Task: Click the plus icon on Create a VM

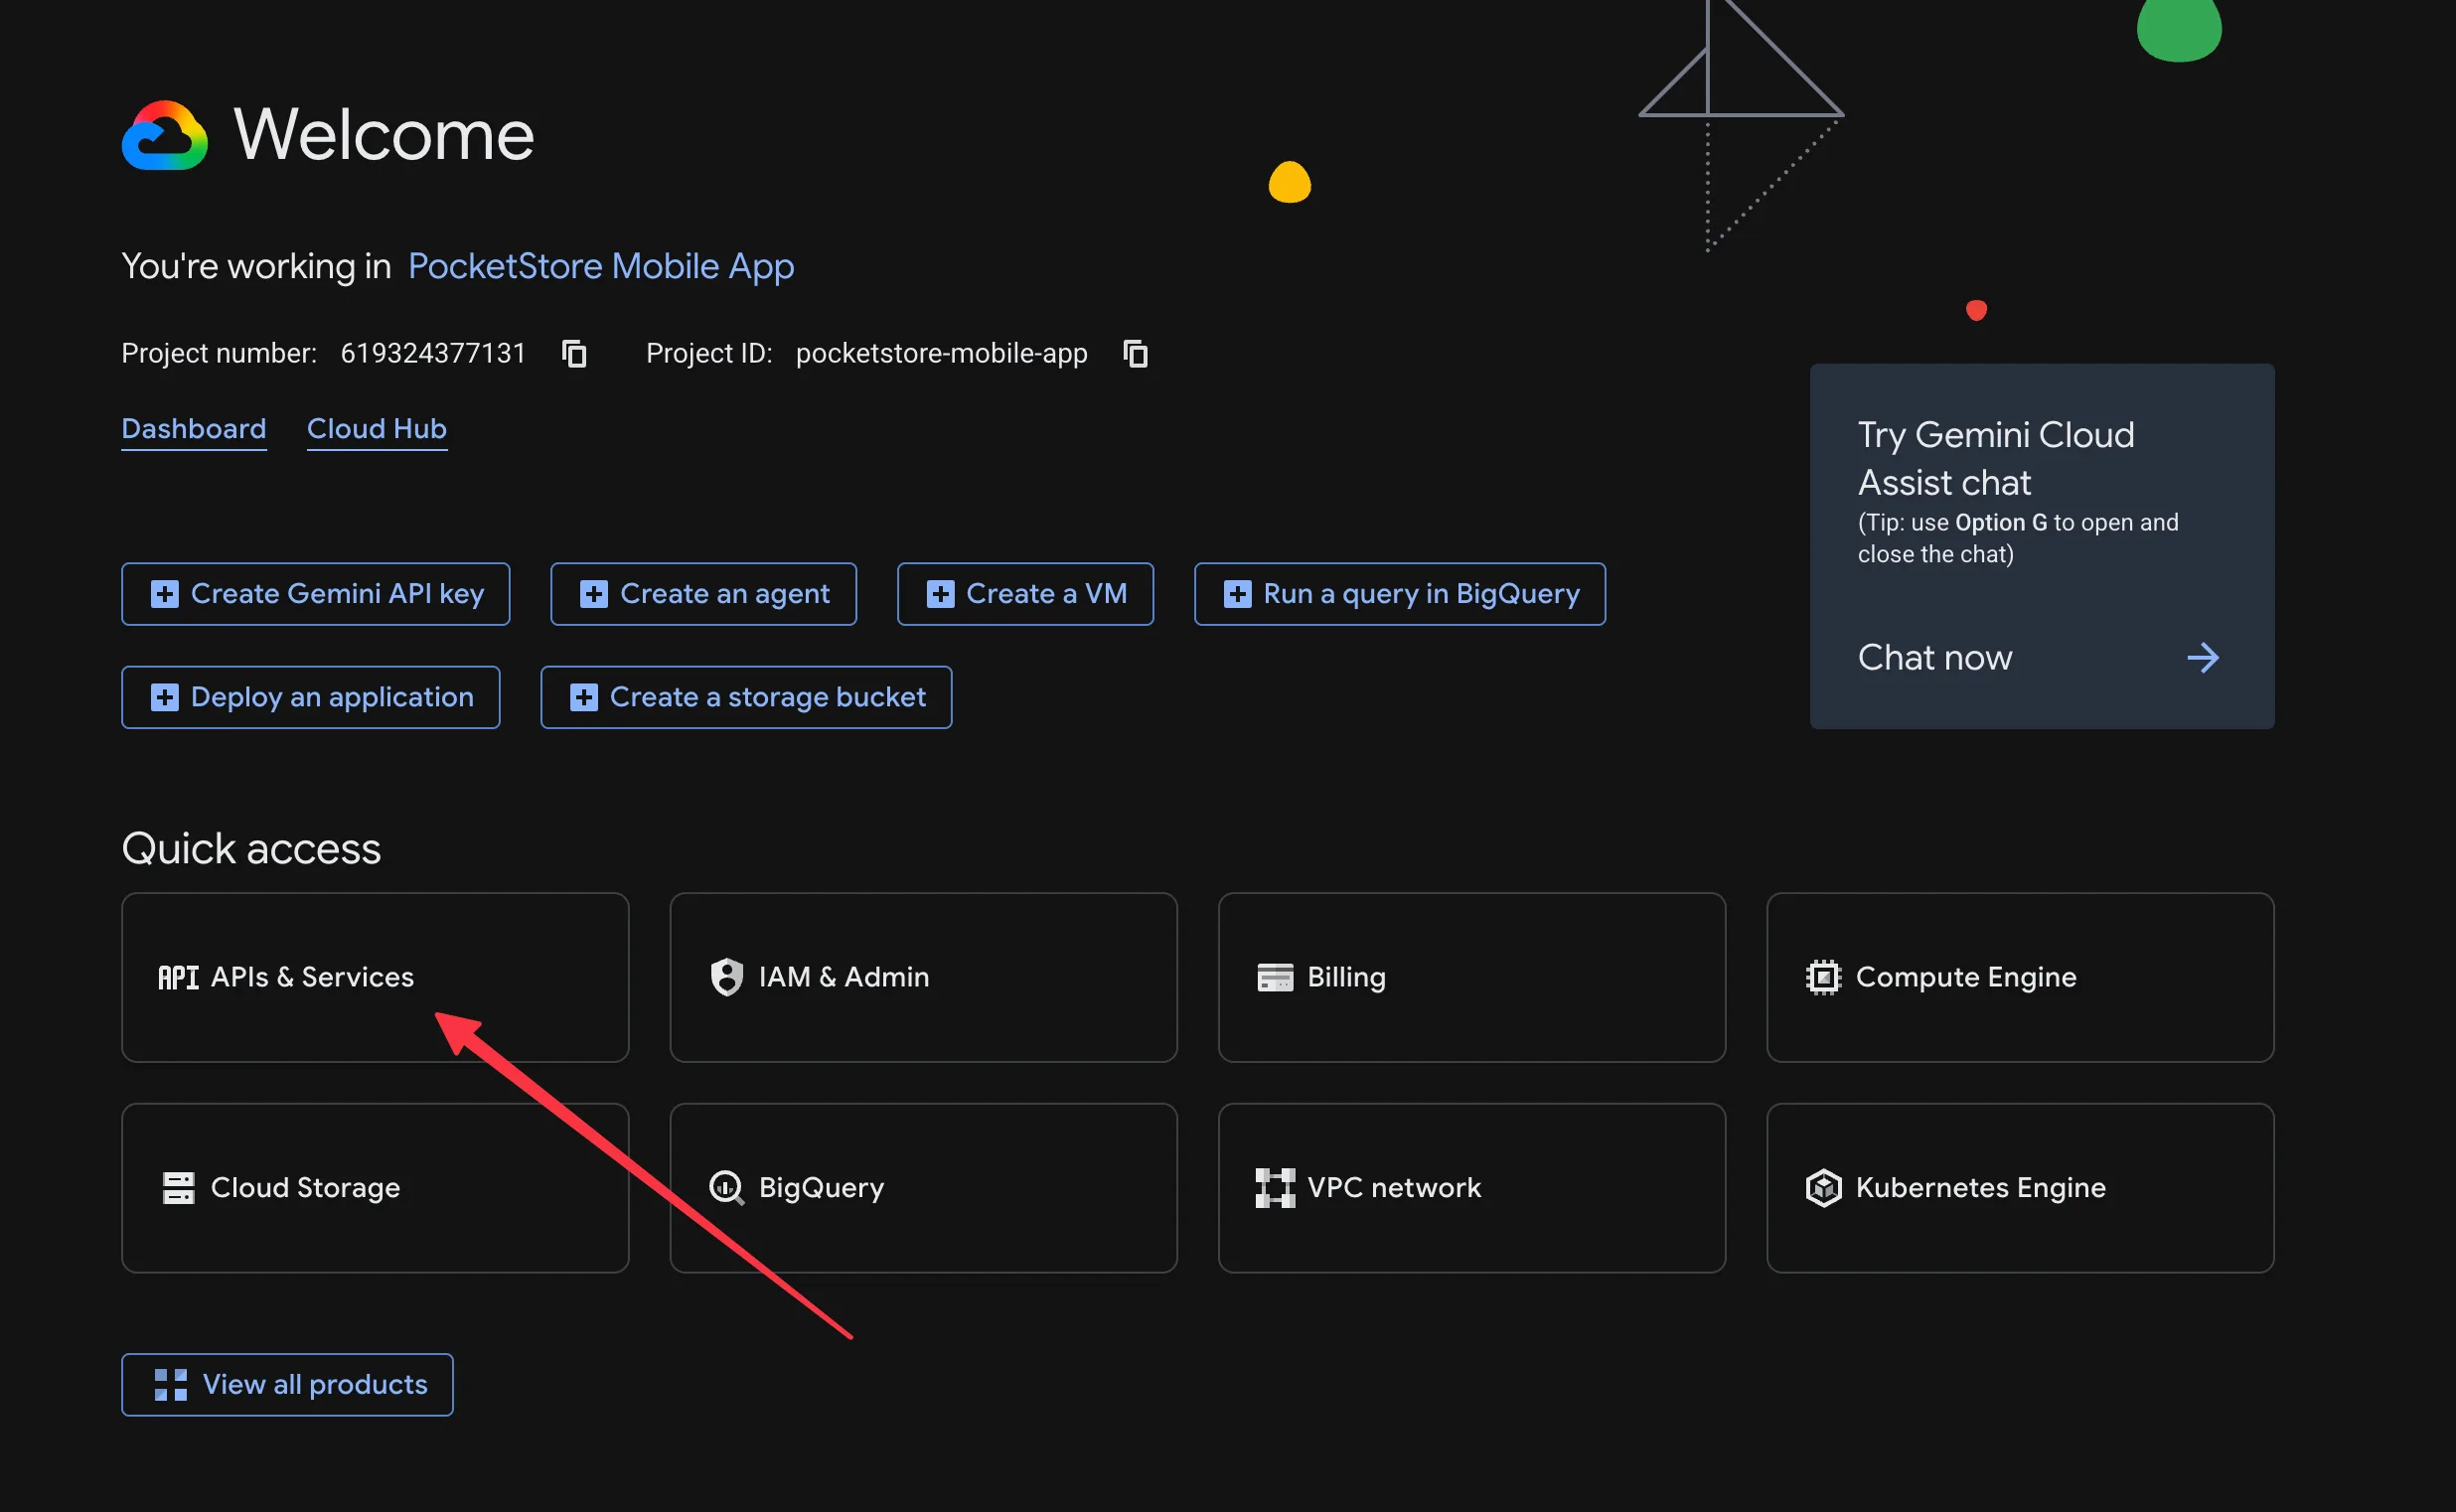Action: (x=940, y=594)
